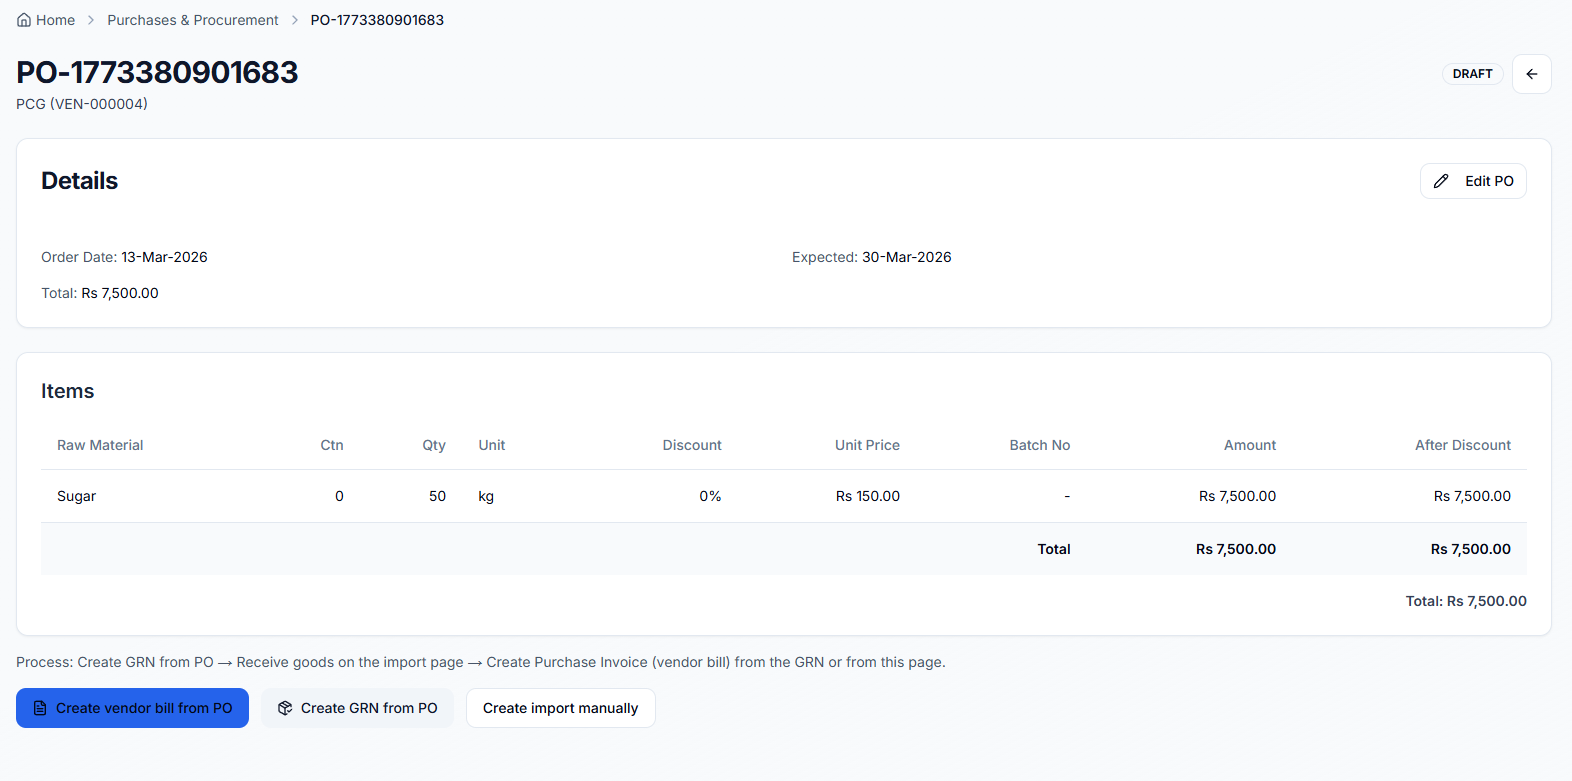Click the Unit Price column header
This screenshot has width=1572, height=781.
click(x=867, y=445)
